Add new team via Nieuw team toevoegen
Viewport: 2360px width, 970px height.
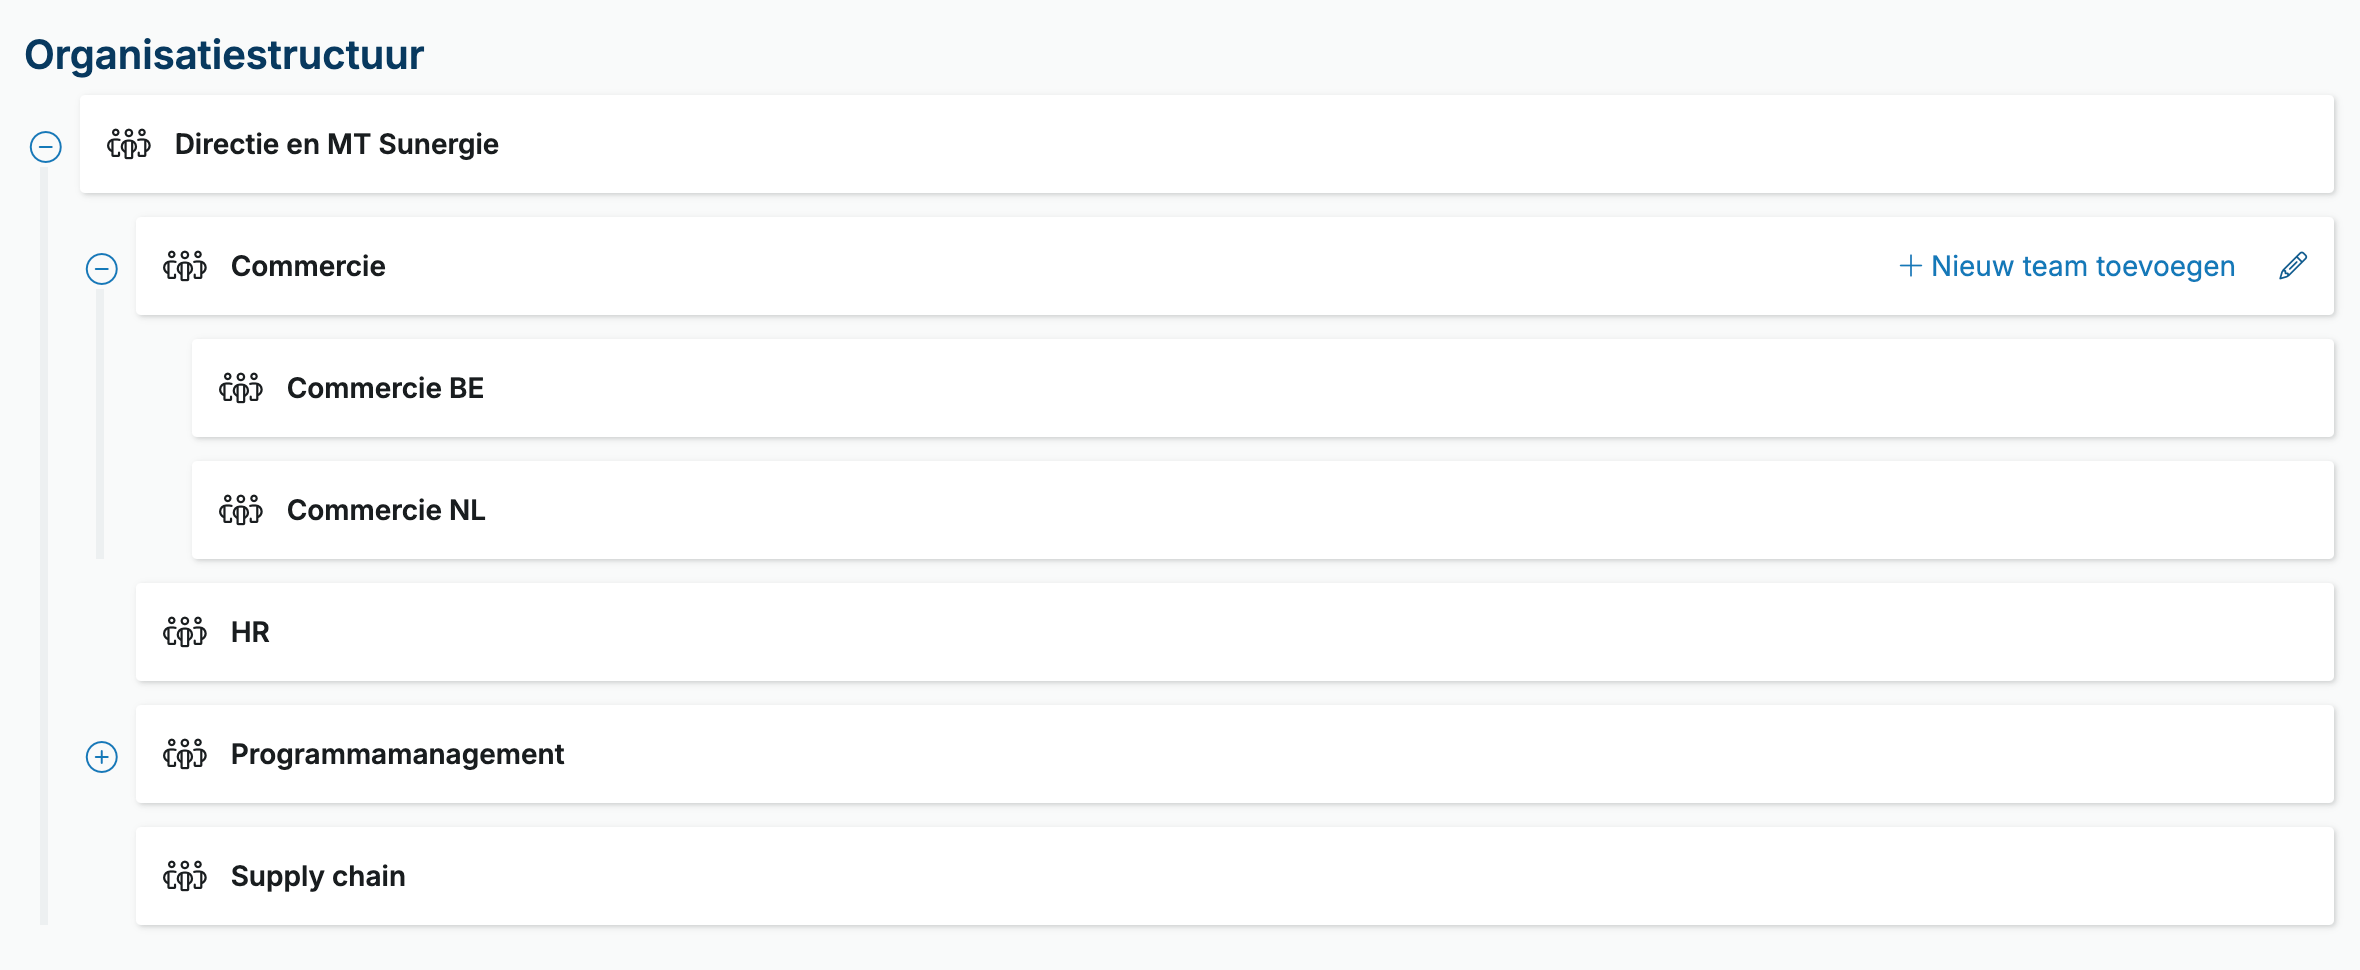tap(2067, 266)
